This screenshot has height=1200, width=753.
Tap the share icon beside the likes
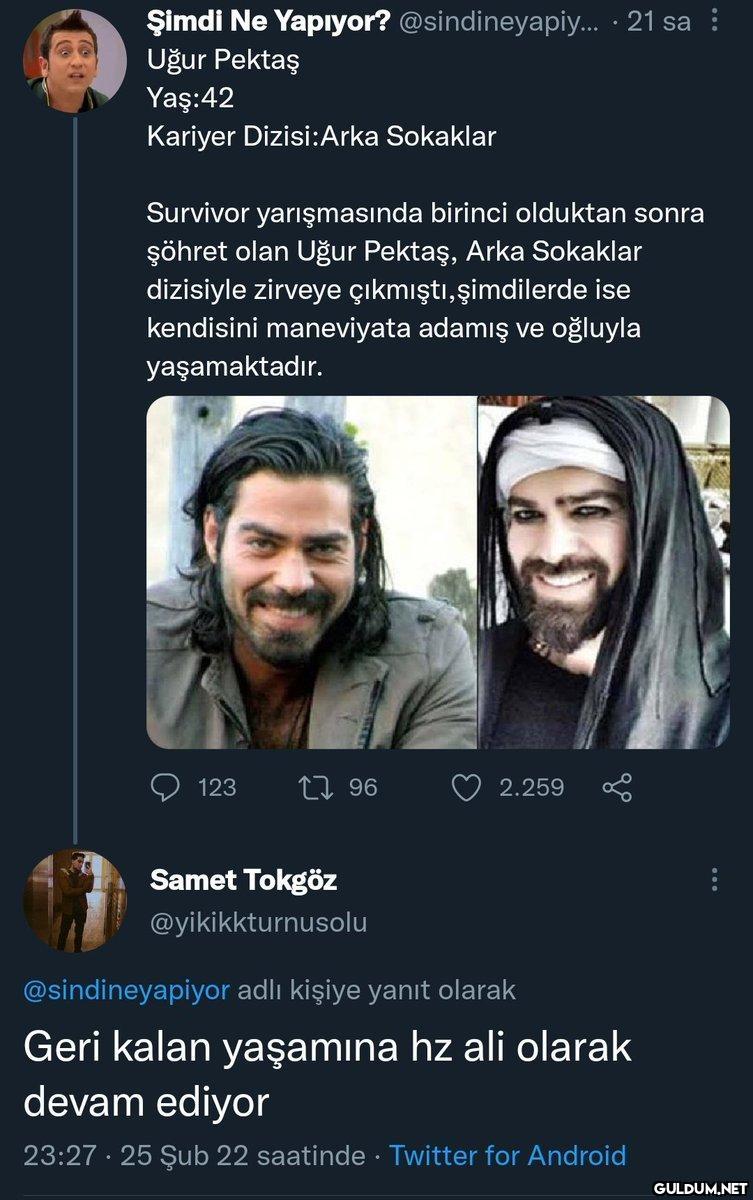617,788
